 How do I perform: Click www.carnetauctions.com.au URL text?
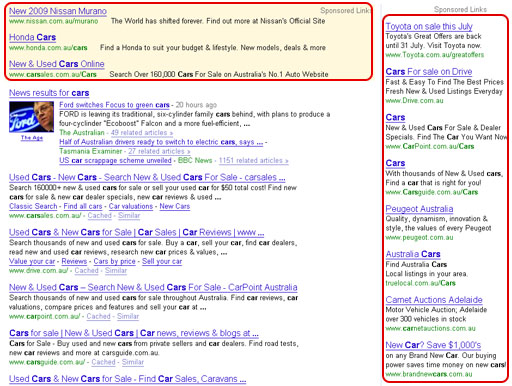click(431, 328)
